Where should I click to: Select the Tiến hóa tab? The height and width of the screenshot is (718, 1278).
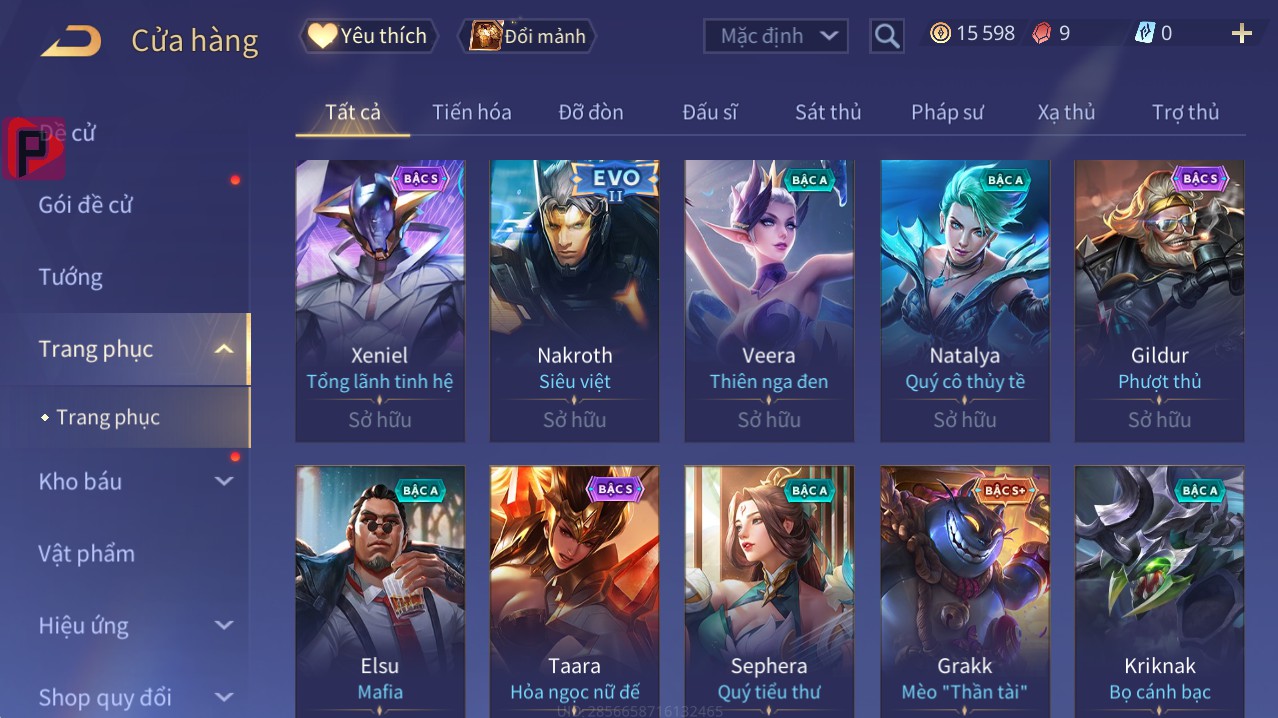(472, 112)
